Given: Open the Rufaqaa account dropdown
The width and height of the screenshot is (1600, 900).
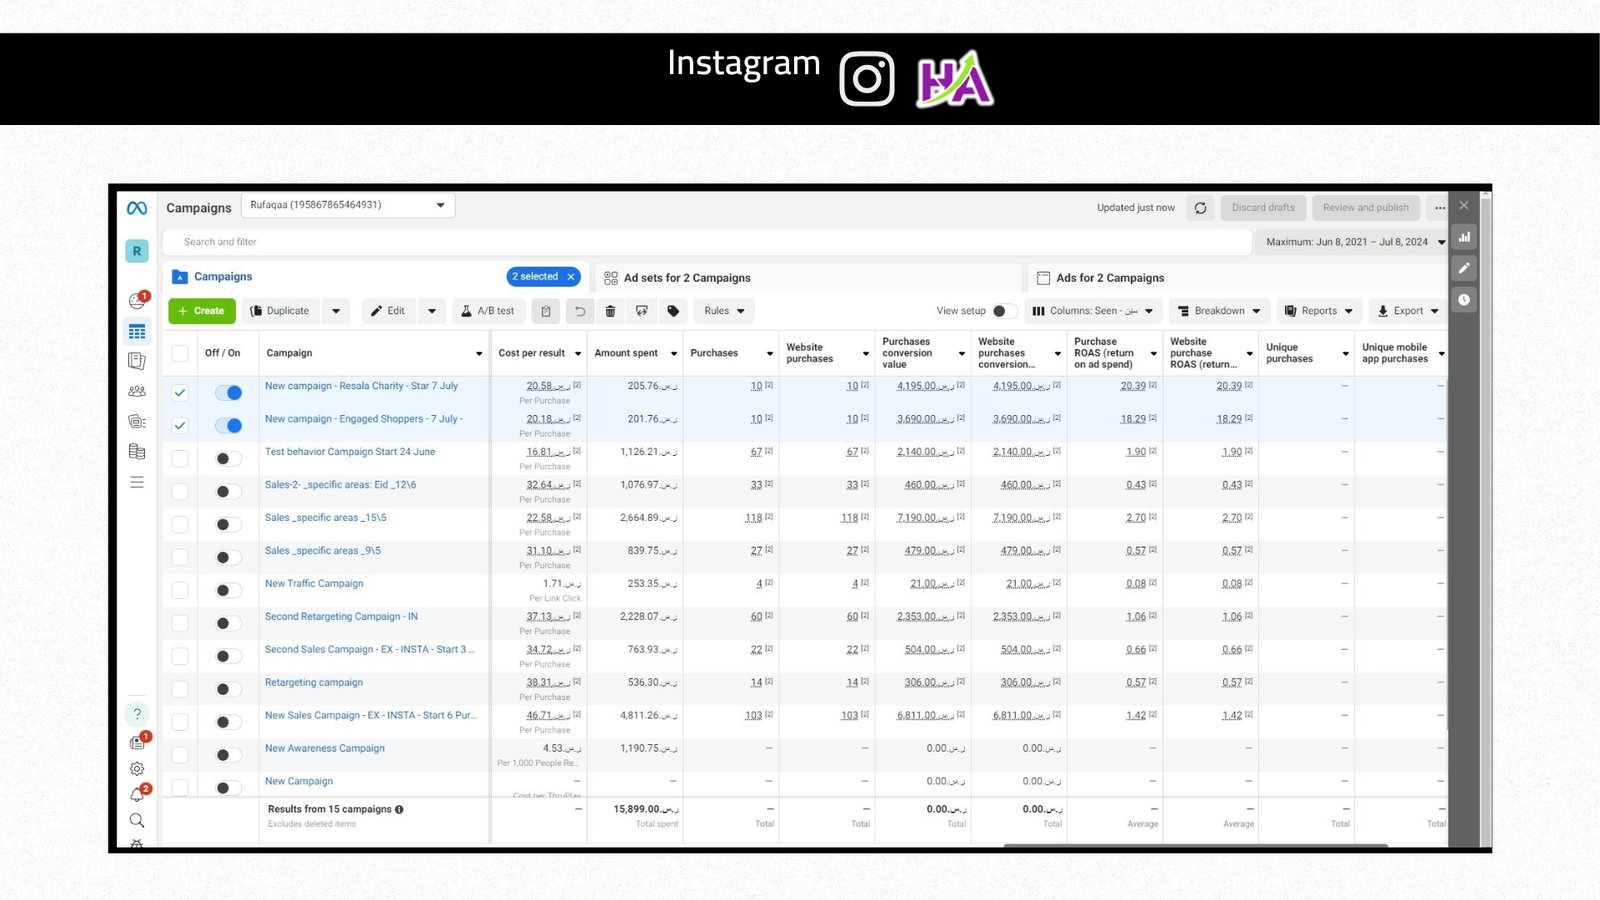Looking at the screenshot, I should (348, 205).
